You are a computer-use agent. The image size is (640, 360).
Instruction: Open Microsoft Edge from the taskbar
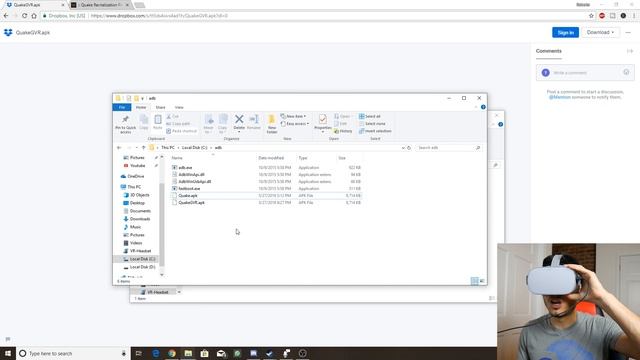[156, 353]
